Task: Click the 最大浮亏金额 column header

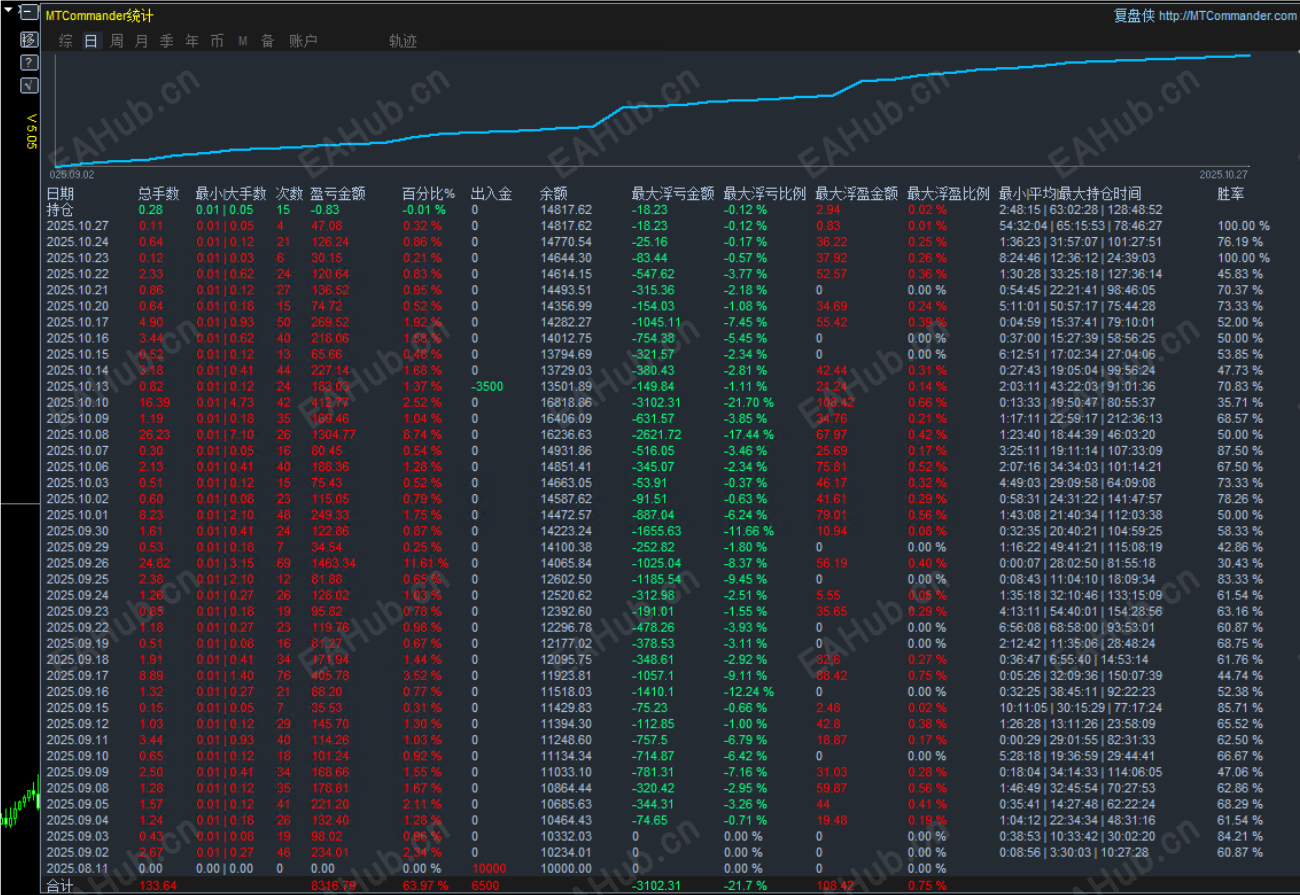Action: (673, 194)
